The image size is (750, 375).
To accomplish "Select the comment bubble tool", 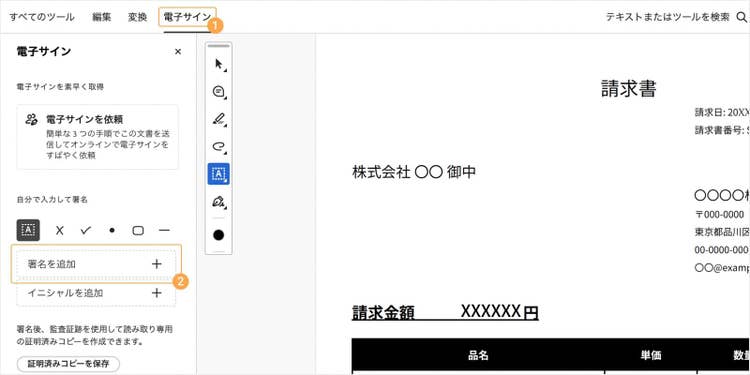I will point(219,91).
